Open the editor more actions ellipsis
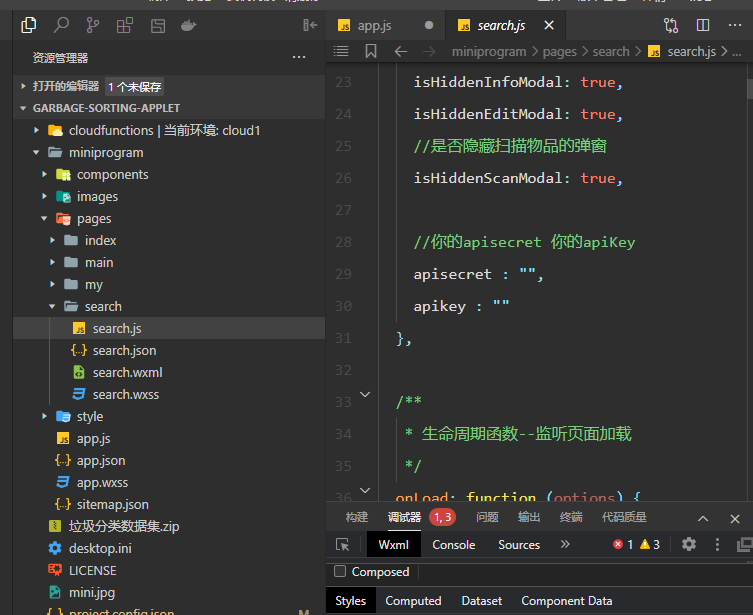The image size is (753, 615). point(735,25)
